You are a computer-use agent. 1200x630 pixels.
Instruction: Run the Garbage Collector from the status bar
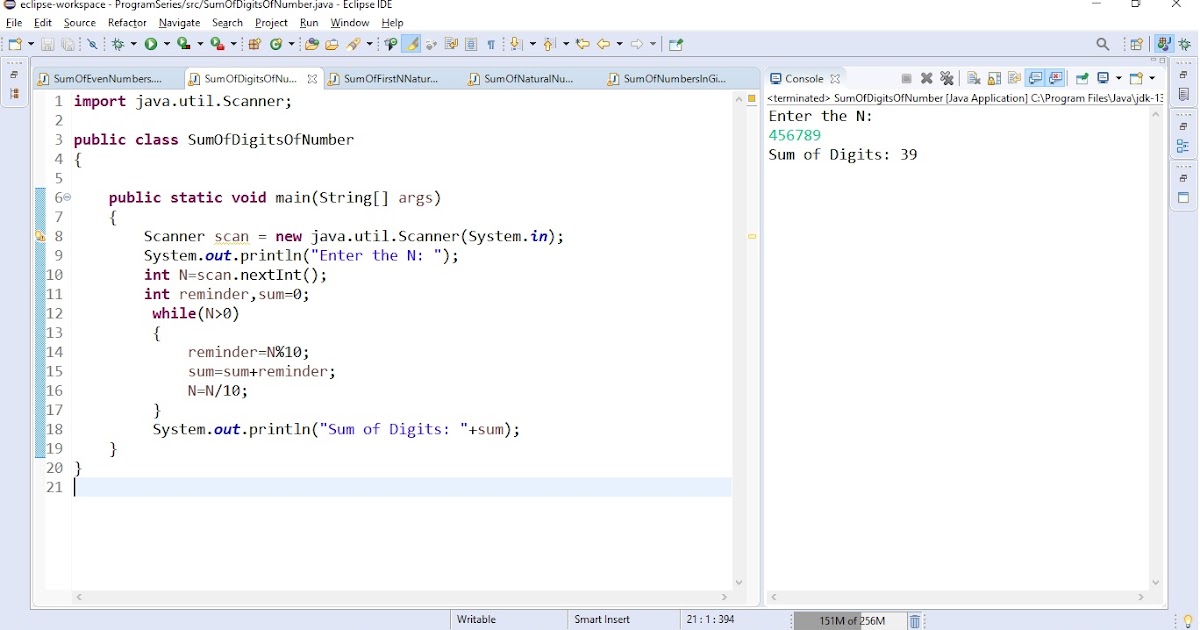pos(915,620)
